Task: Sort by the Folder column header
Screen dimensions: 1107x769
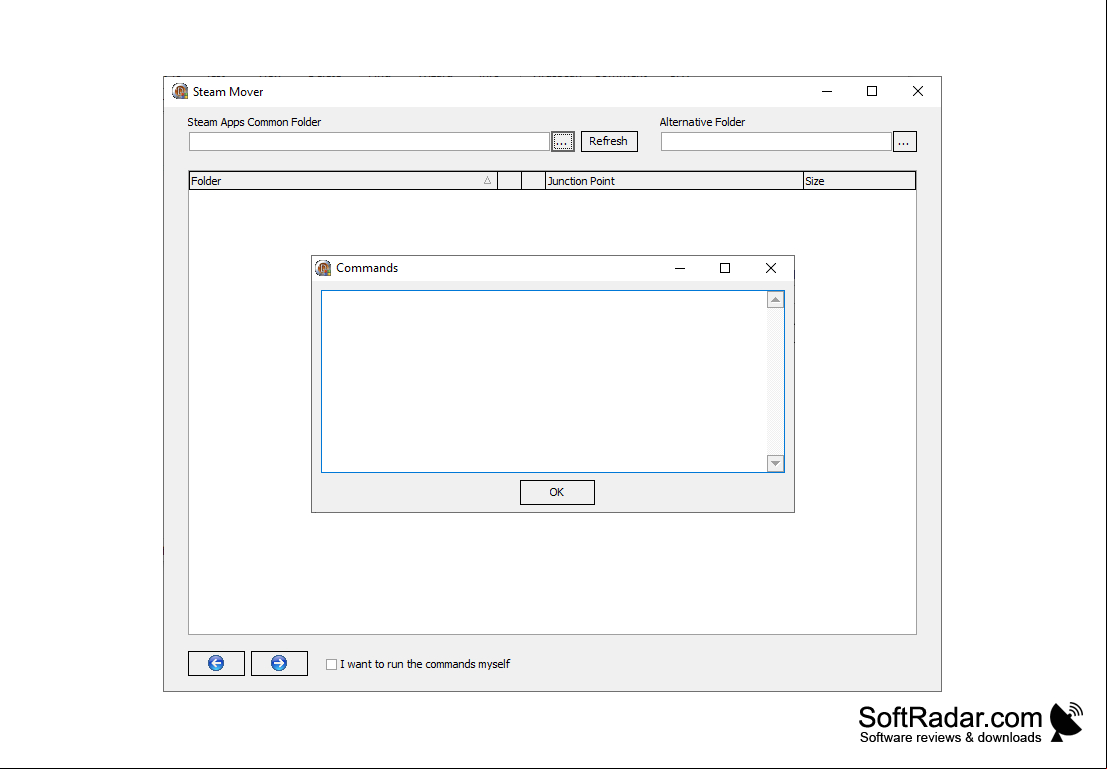Action: tap(343, 181)
